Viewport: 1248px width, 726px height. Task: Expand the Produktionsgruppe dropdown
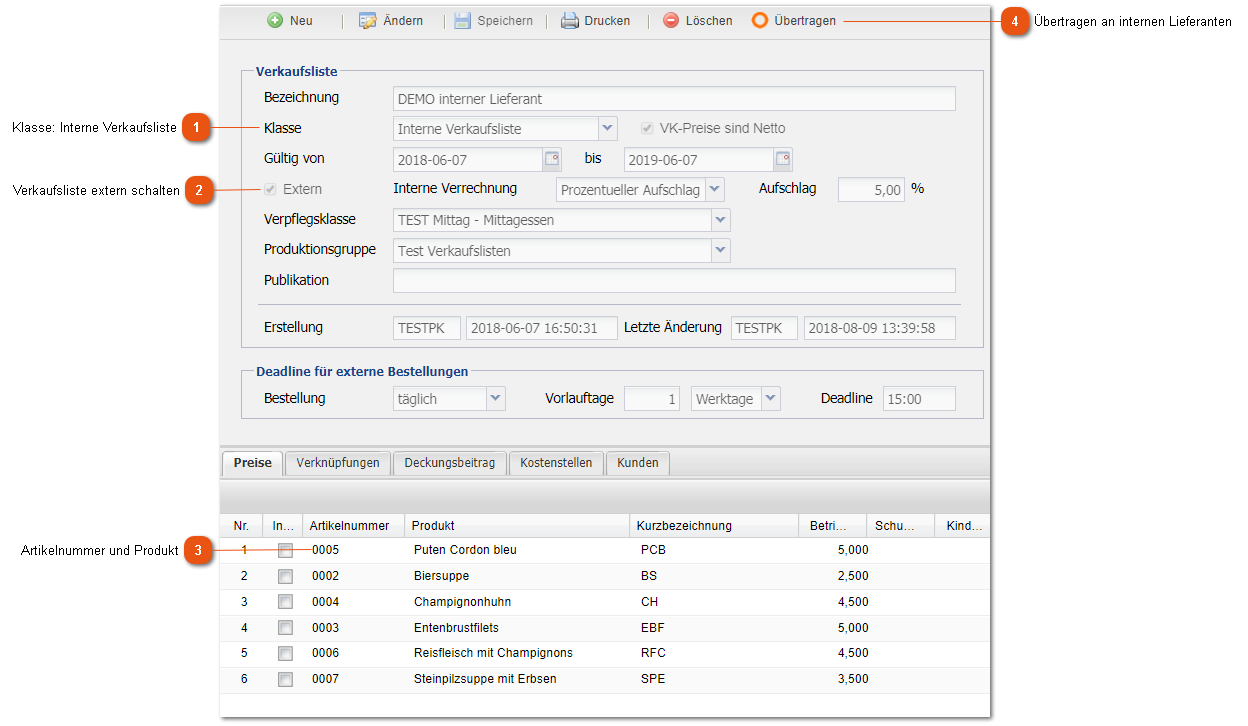click(721, 251)
